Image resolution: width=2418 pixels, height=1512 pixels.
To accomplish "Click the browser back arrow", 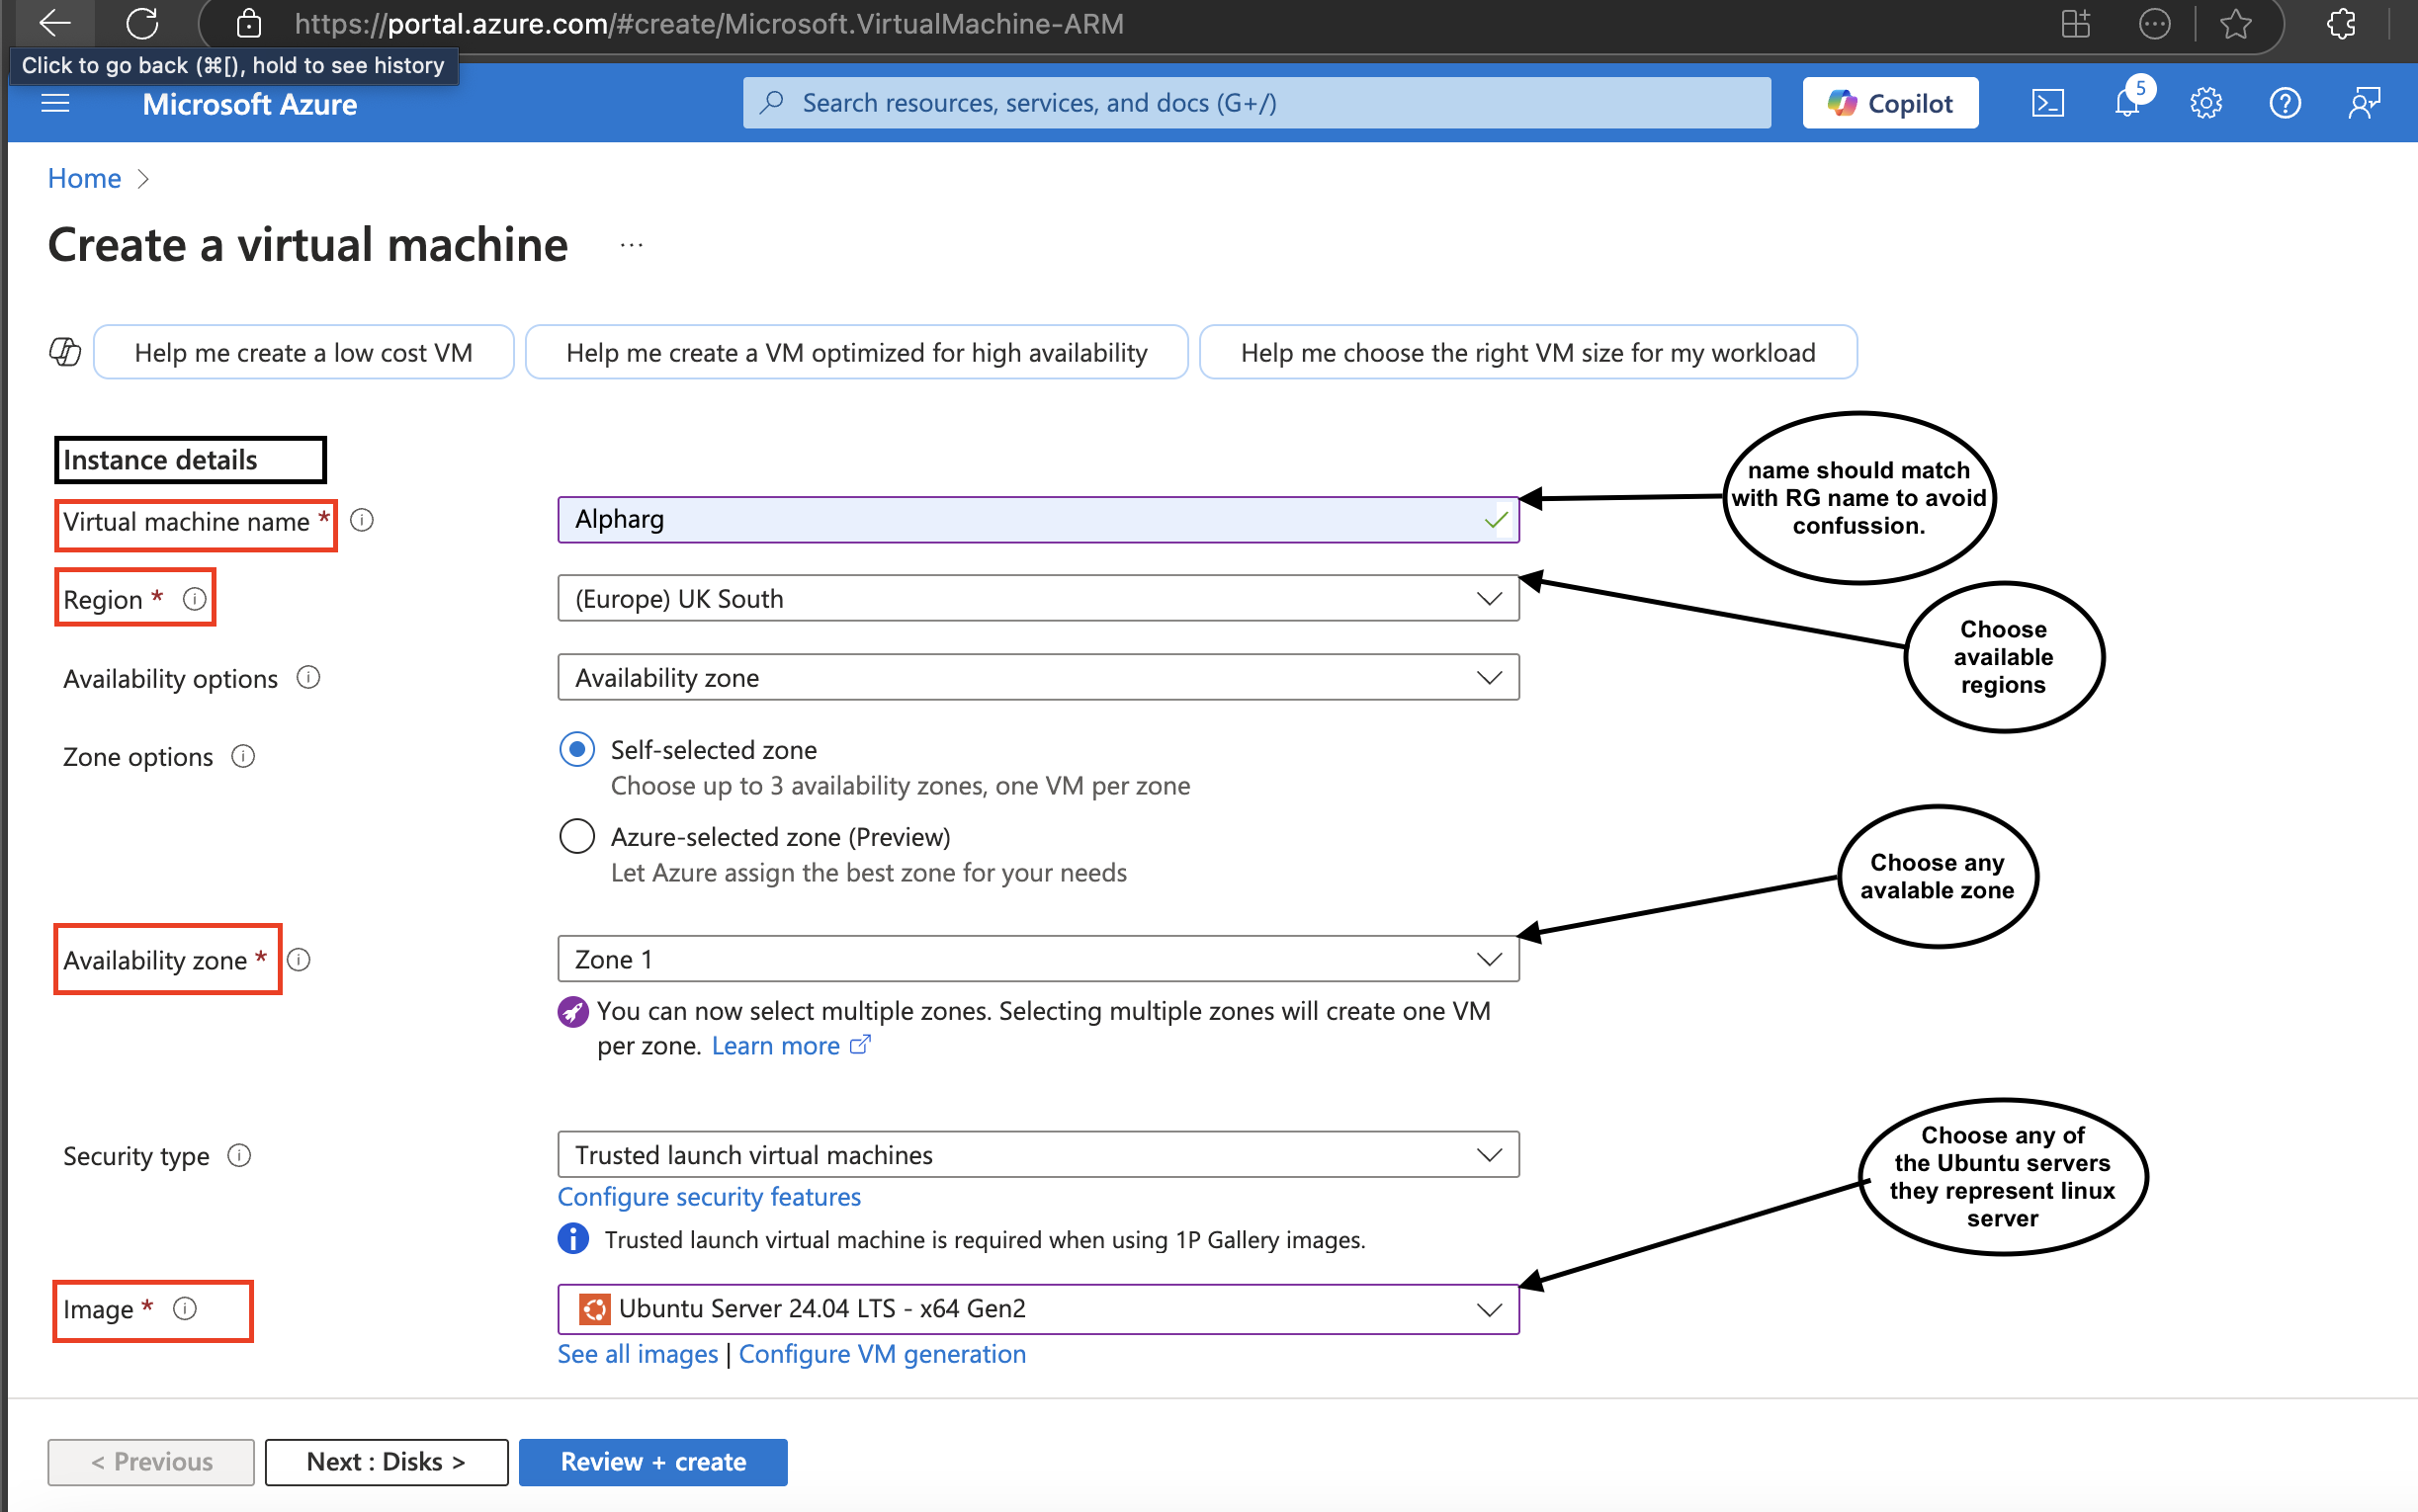I will [54, 22].
